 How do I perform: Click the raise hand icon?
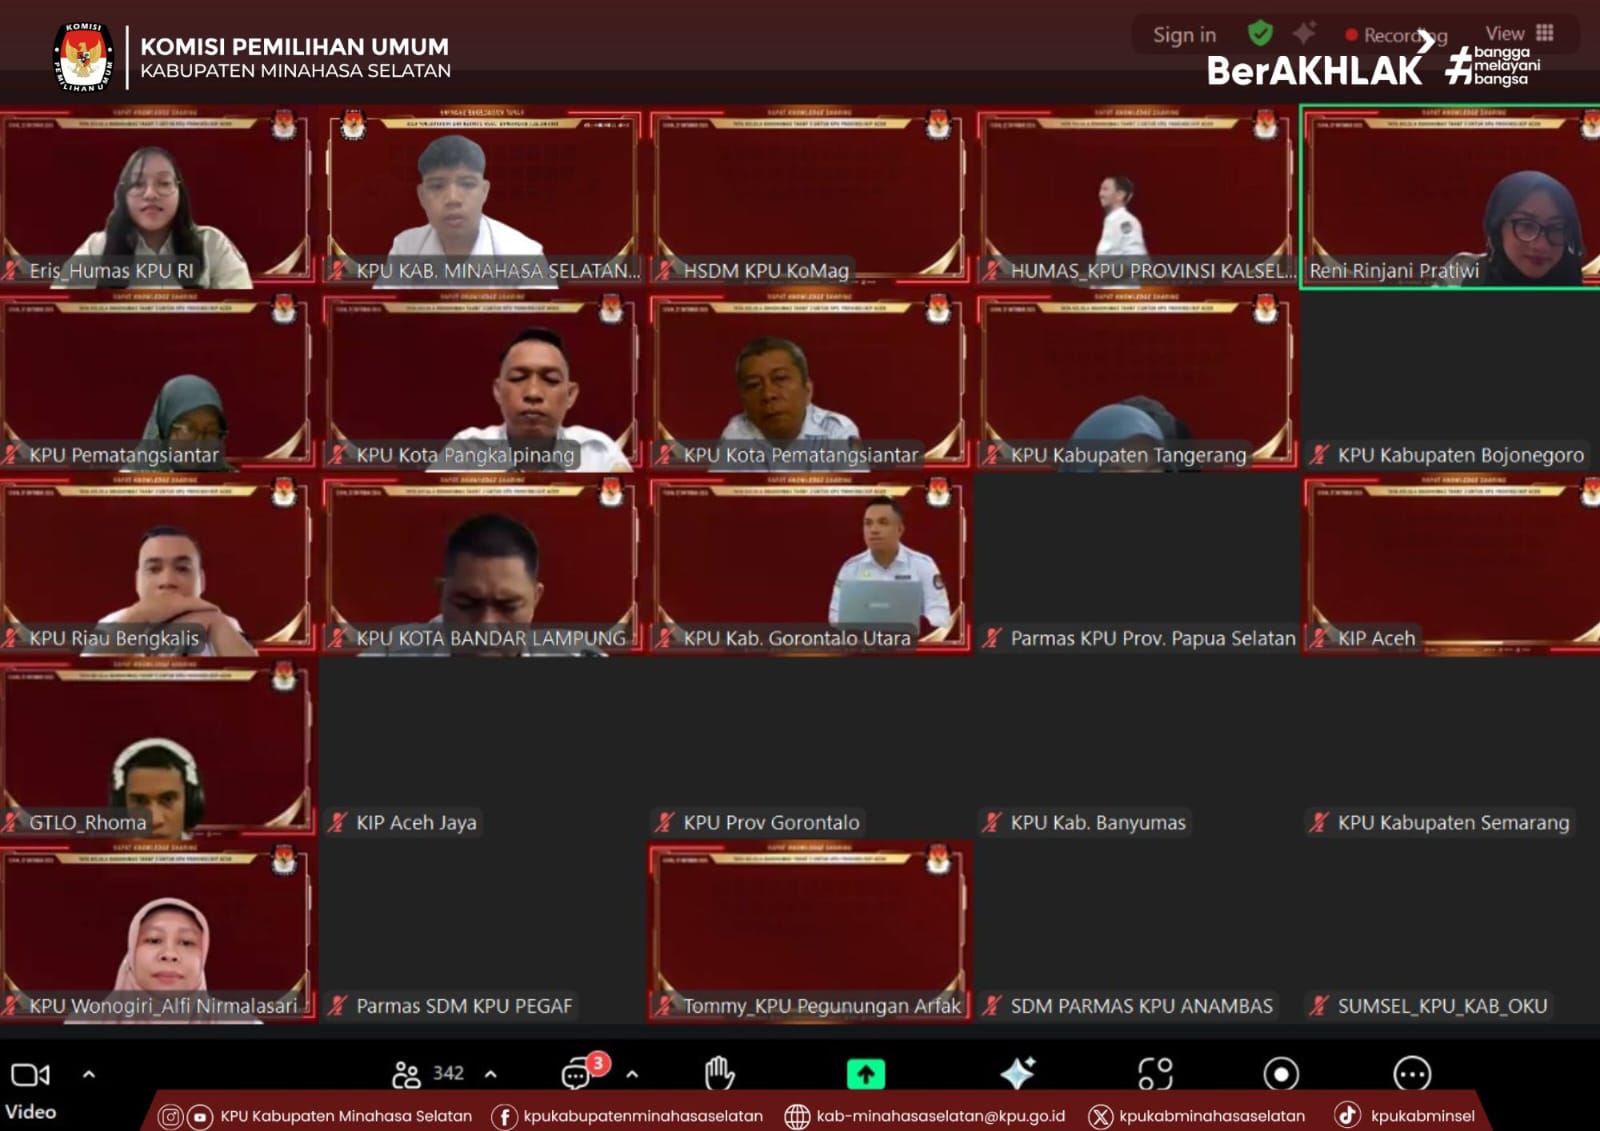719,1074
